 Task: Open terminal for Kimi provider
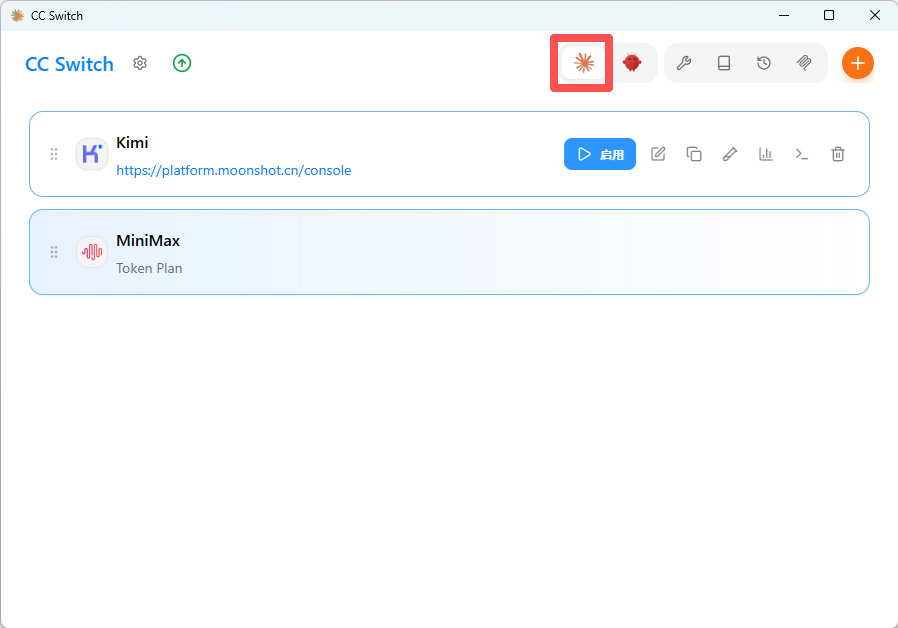click(x=802, y=154)
